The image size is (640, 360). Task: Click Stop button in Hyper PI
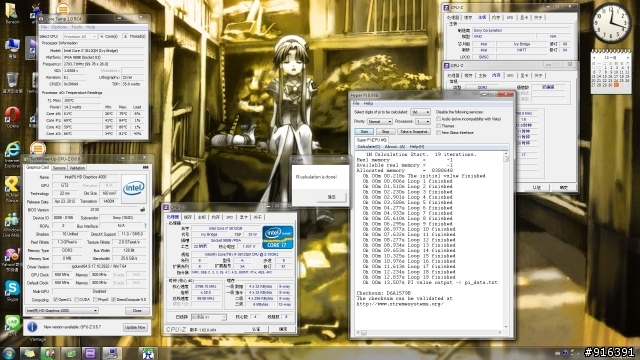[x=385, y=131]
